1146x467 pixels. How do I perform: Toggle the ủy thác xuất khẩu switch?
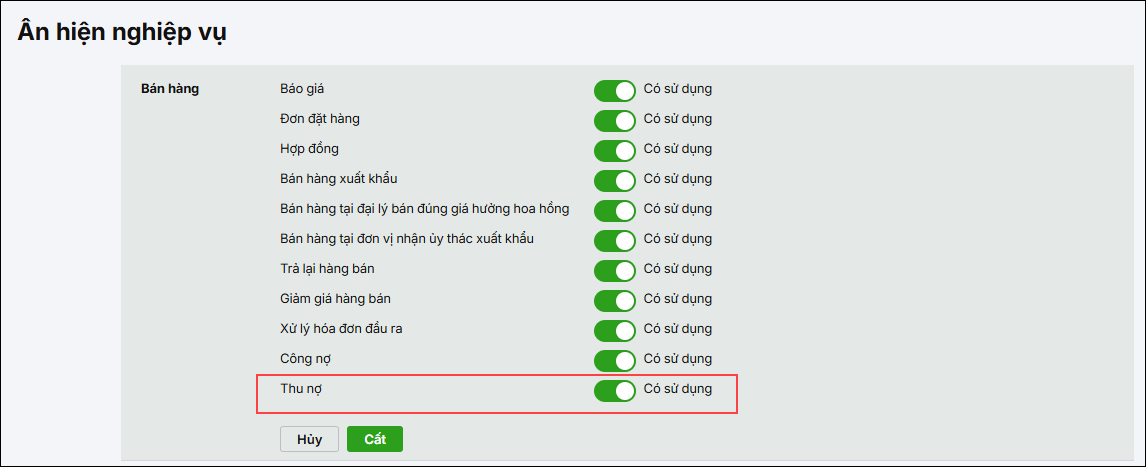pos(615,241)
